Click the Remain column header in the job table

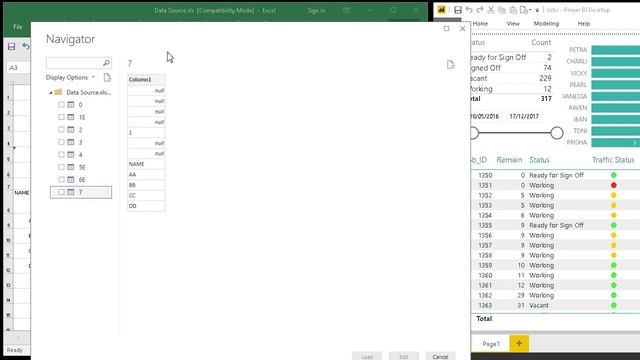[x=509, y=160]
